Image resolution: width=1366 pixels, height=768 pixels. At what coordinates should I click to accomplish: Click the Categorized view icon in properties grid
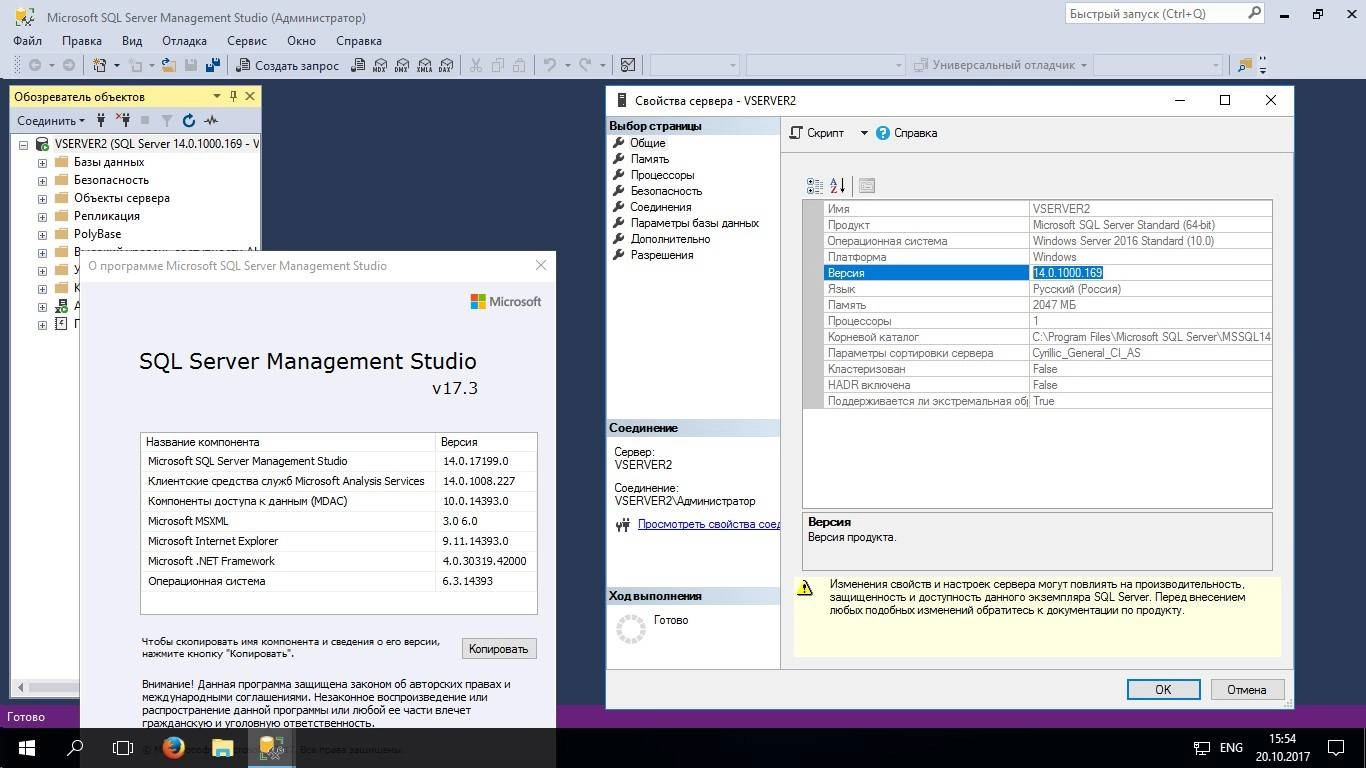tap(815, 185)
